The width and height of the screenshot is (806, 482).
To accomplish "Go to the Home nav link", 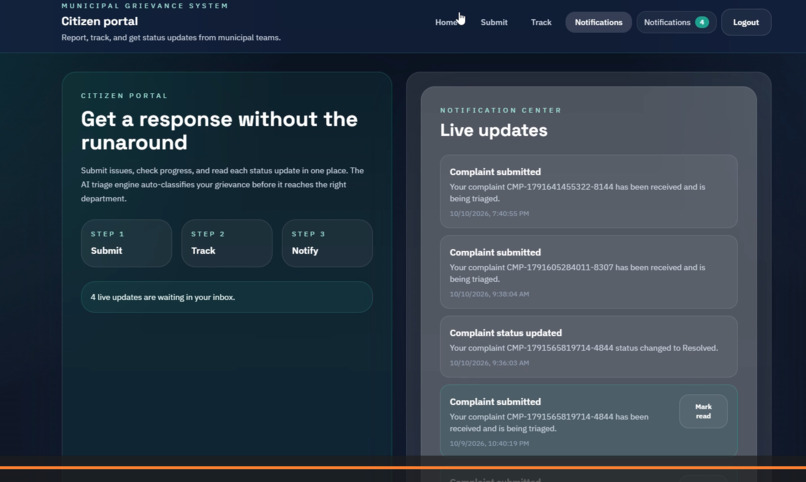I will (446, 23).
